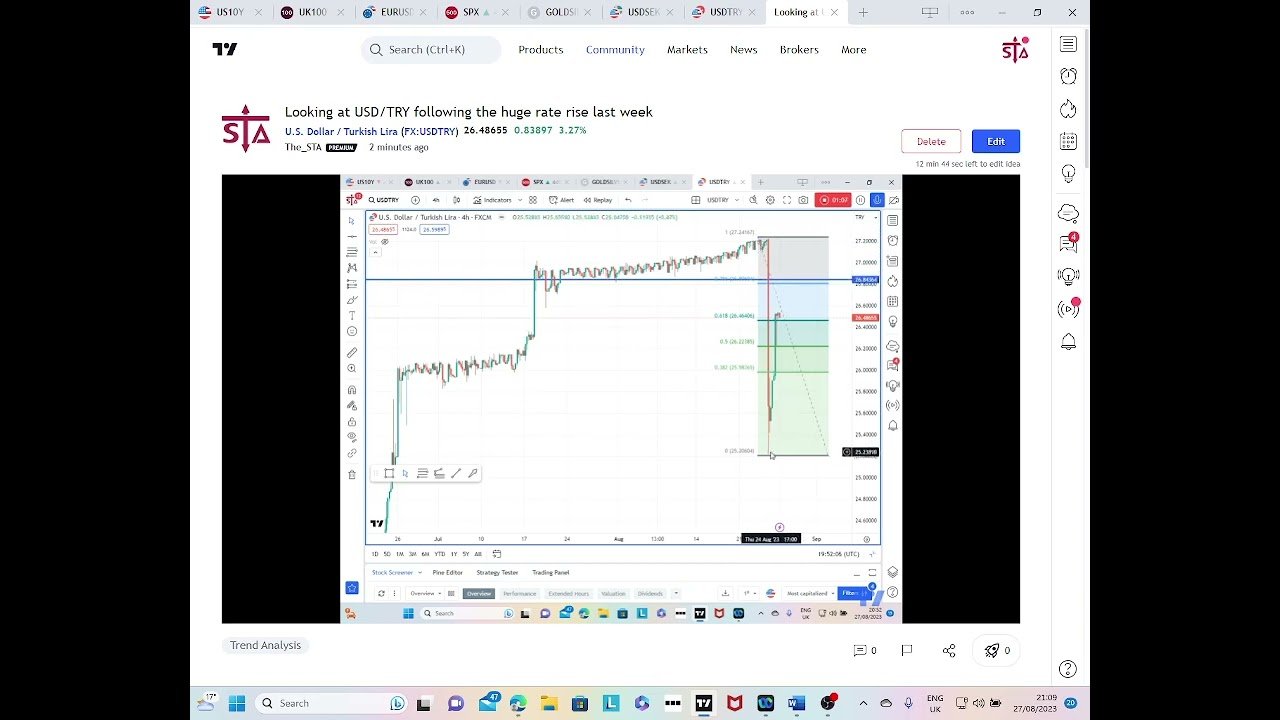1280x720 pixels.
Task: Open the Alerts alarm clock icon in sidebar
Action: [1068, 76]
